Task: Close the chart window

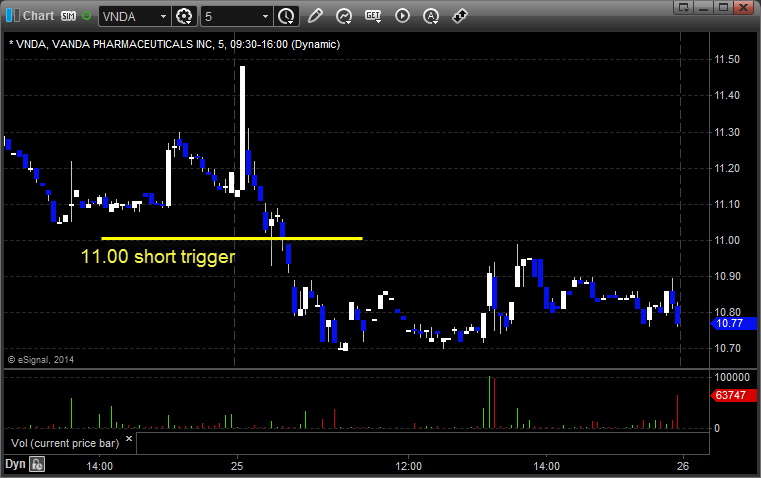Action: pos(743,7)
